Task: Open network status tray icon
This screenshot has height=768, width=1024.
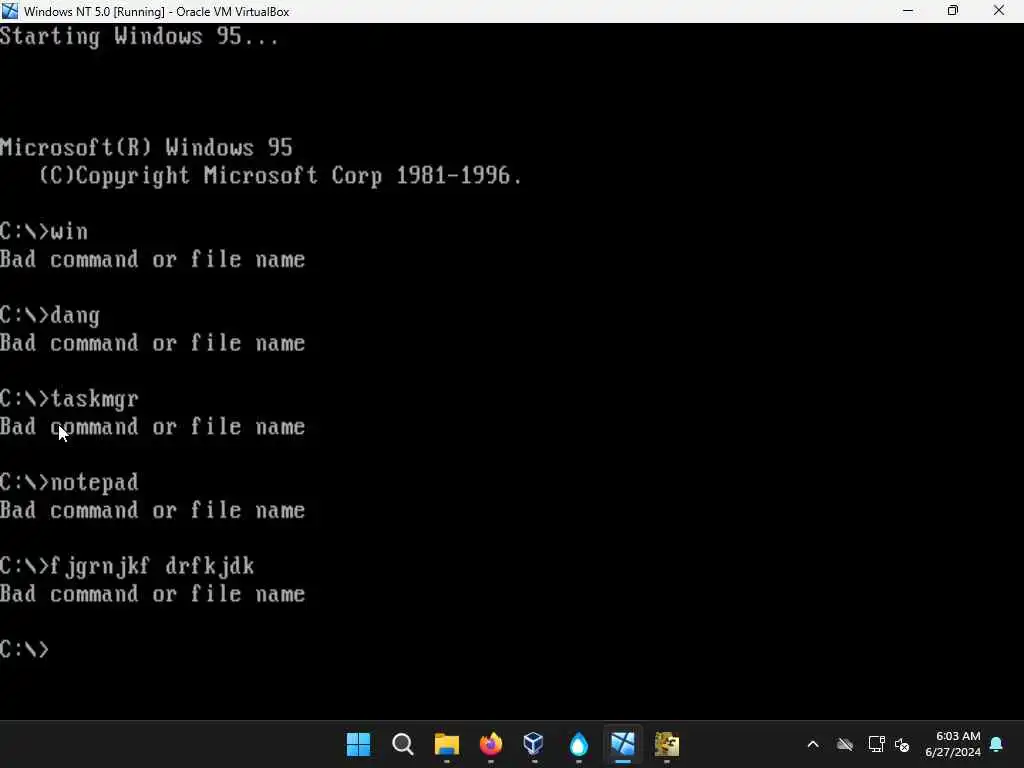Action: tap(876, 744)
